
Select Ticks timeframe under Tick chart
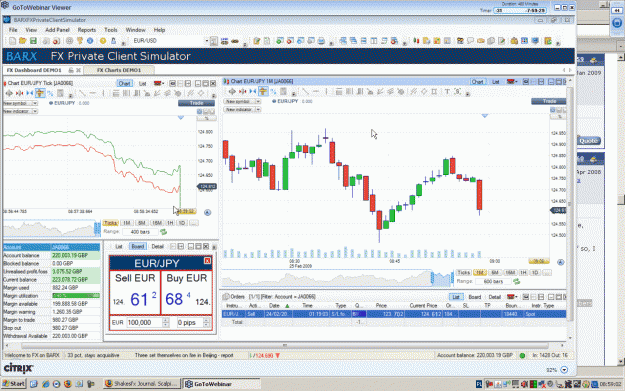110,223
